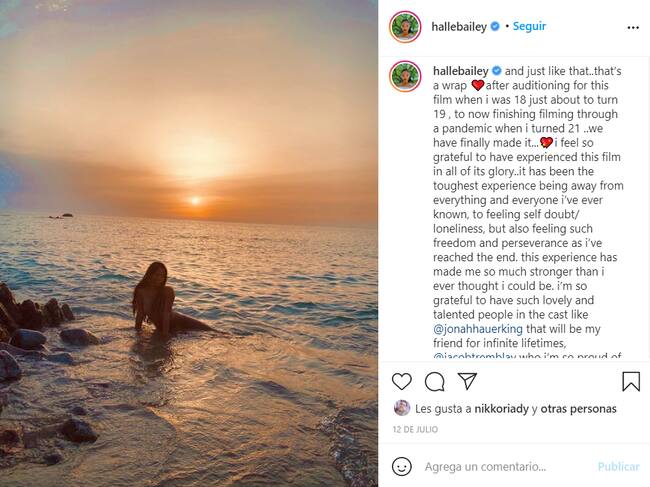Image resolution: width=650 pixels, height=487 pixels.
Task: Click the 12 DE JULIO date
Action: point(417,430)
